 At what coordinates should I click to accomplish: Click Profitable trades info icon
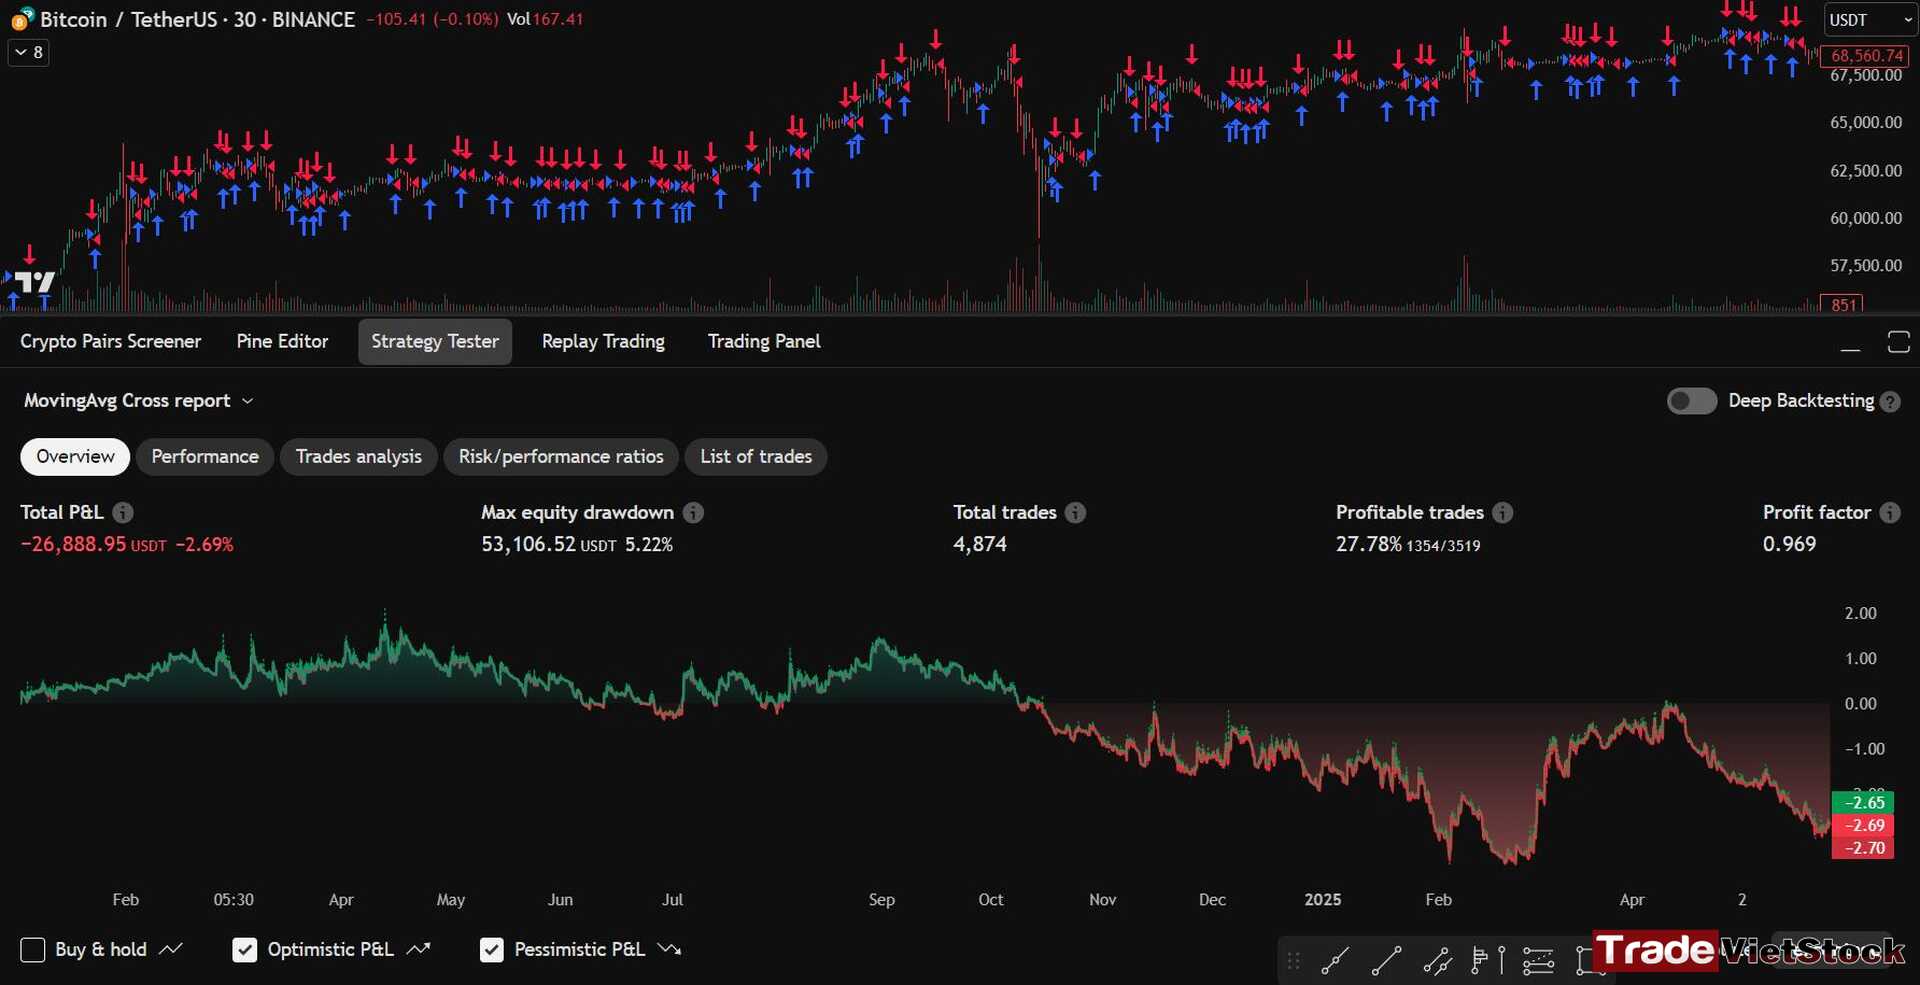[x=1503, y=512]
